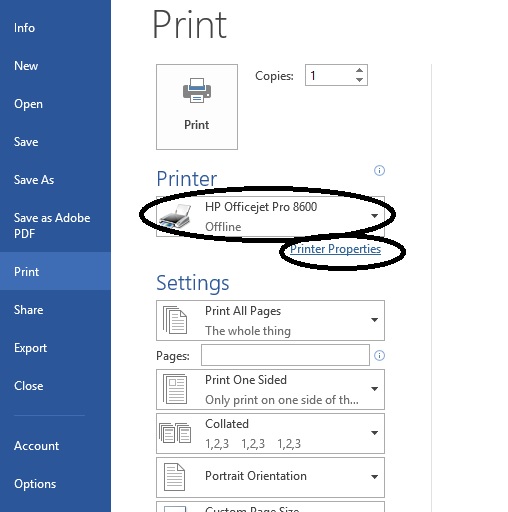Open the Collated options dropdown
Screen dimensions: 508x512
(x=270, y=433)
